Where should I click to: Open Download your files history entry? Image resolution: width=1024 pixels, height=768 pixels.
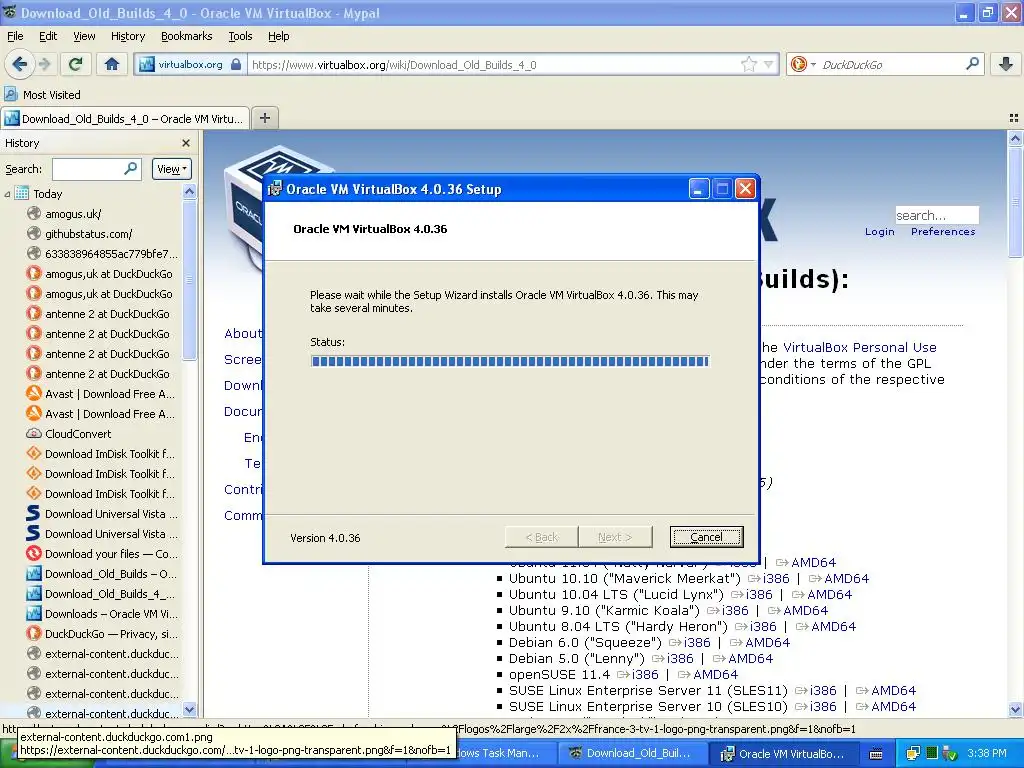[111, 554]
